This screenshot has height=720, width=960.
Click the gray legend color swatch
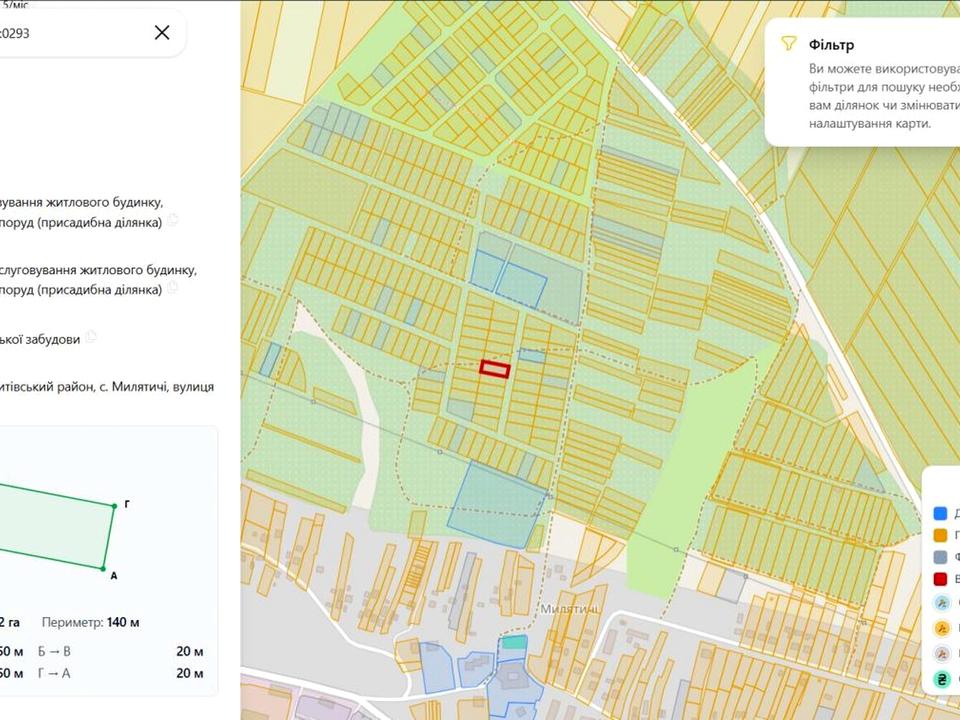[x=940, y=557]
